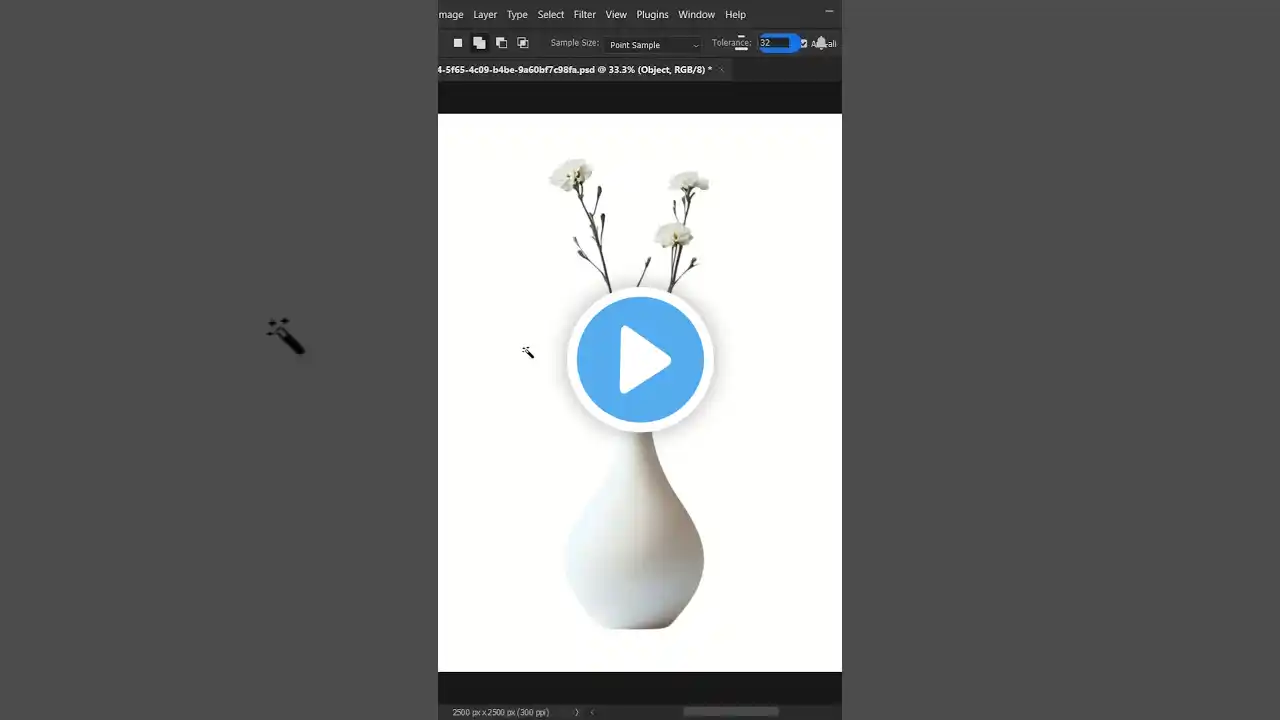Screen dimensions: 1280x720
Task: Open the Plugins menu
Action: (652, 15)
